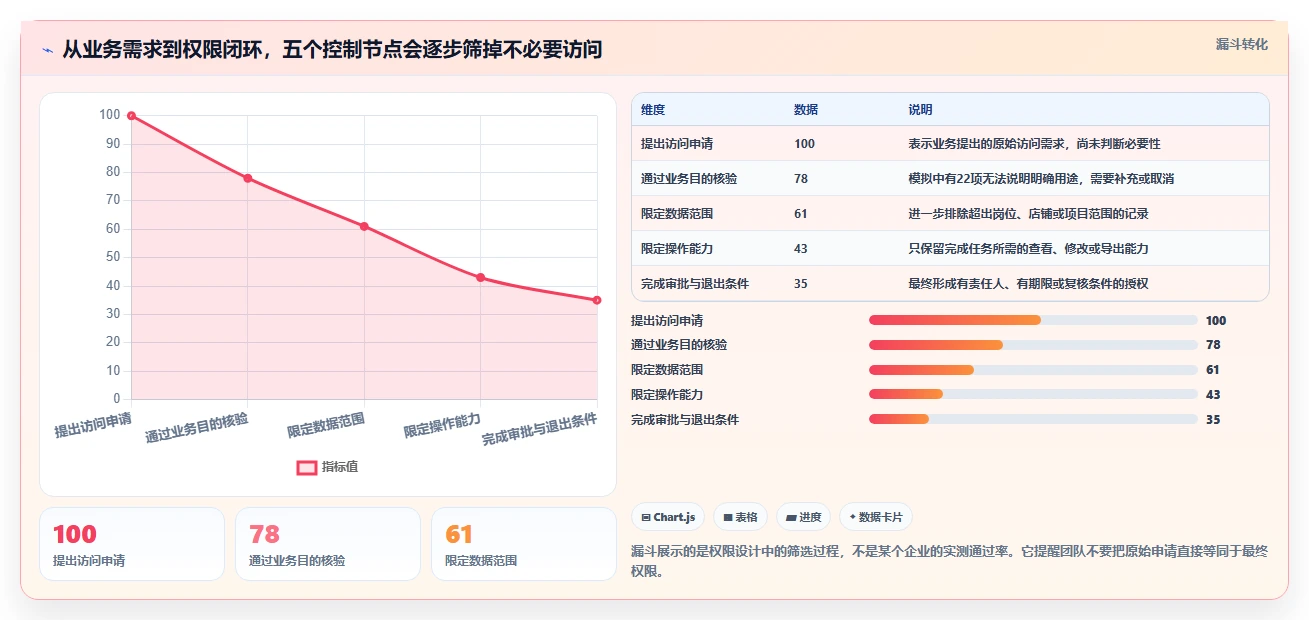Click the lightning icon beside the title

tap(48, 50)
